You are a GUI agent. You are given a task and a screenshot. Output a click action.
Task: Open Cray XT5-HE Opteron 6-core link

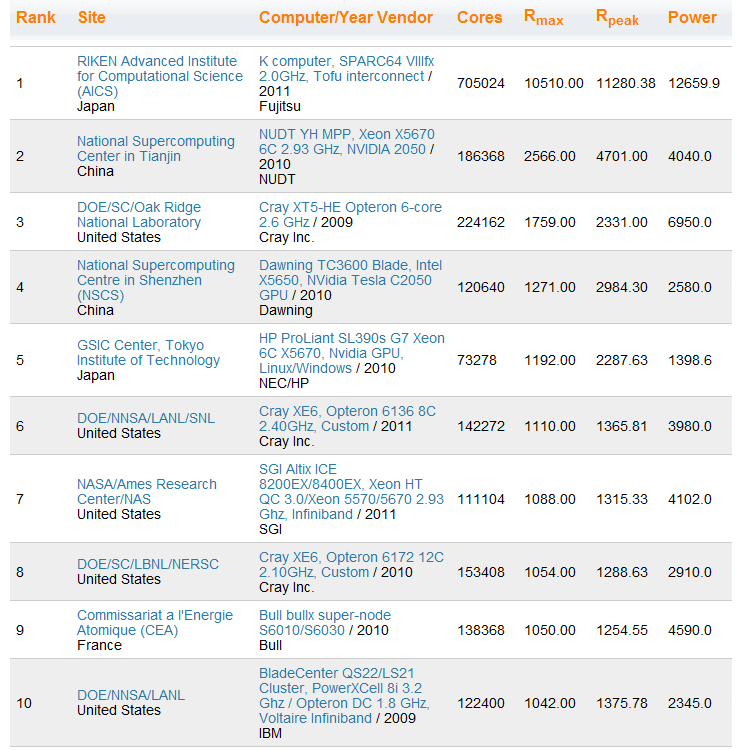(x=350, y=215)
